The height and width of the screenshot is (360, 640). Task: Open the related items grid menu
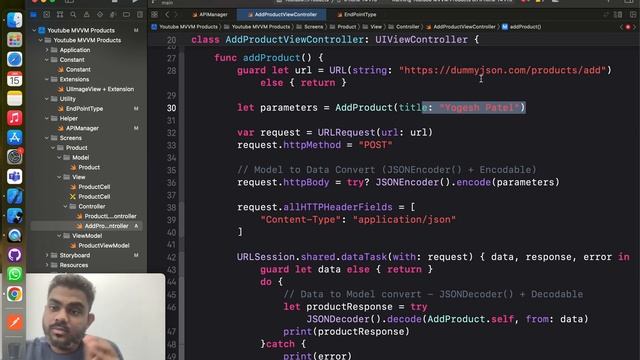(x=155, y=15)
